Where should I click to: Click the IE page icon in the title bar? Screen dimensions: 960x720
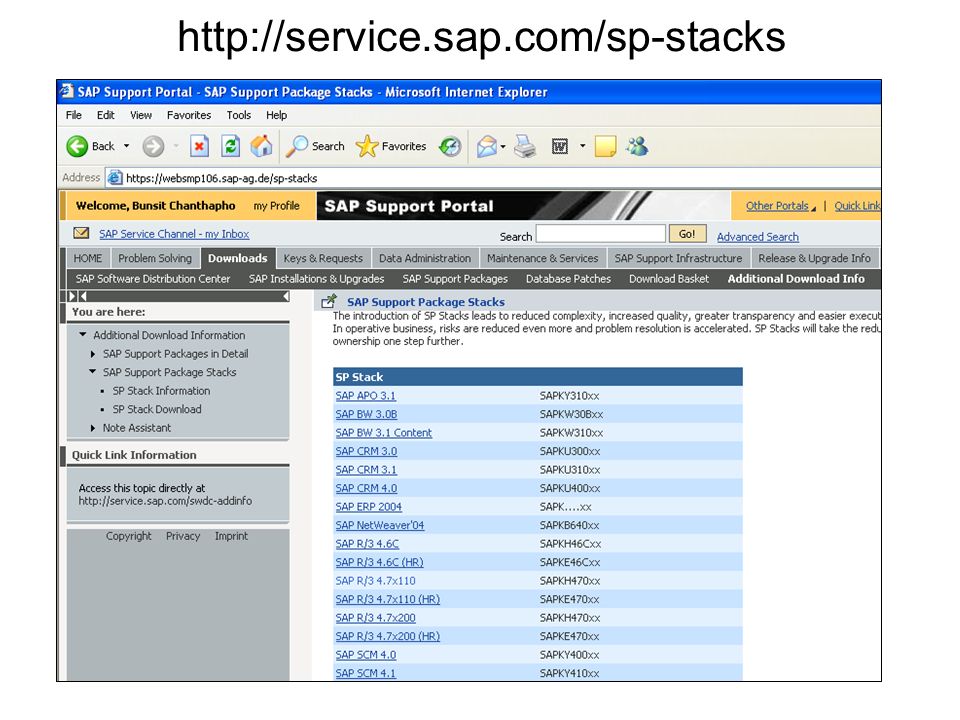point(67,91)
